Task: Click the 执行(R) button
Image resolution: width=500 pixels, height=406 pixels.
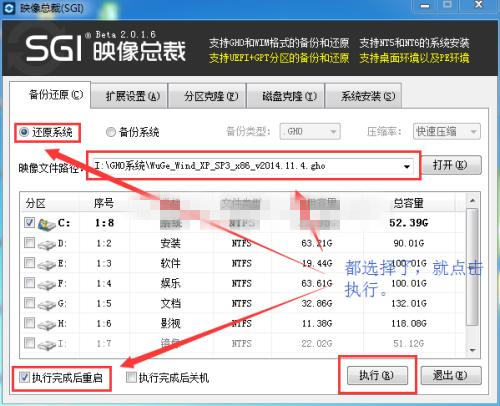Action: [x=377, y=375]
